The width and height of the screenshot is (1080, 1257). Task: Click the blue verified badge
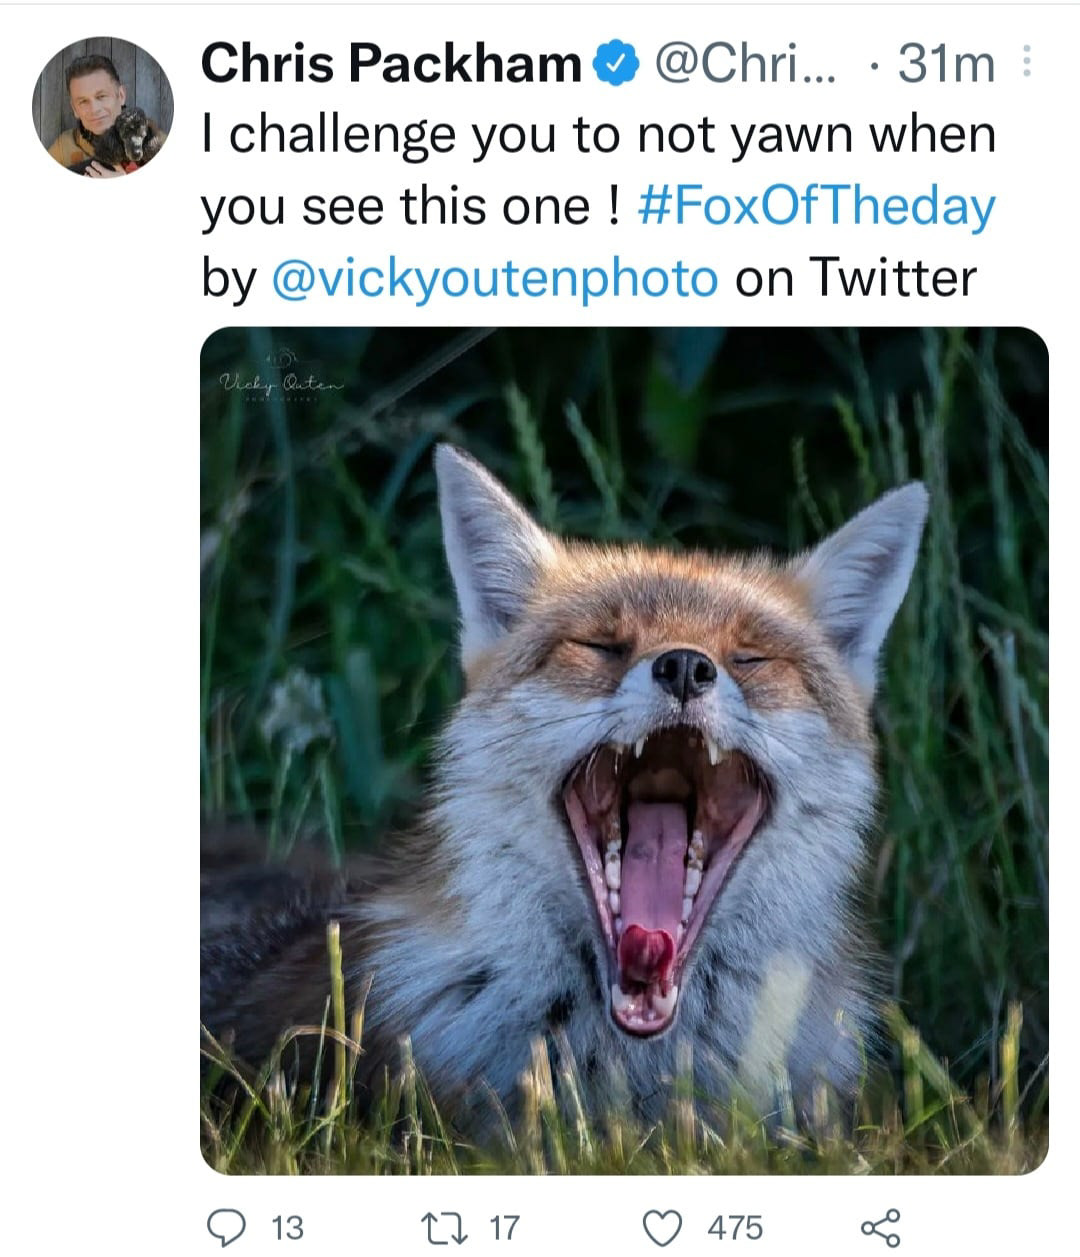pyautogui.click(x=617, y=66)
